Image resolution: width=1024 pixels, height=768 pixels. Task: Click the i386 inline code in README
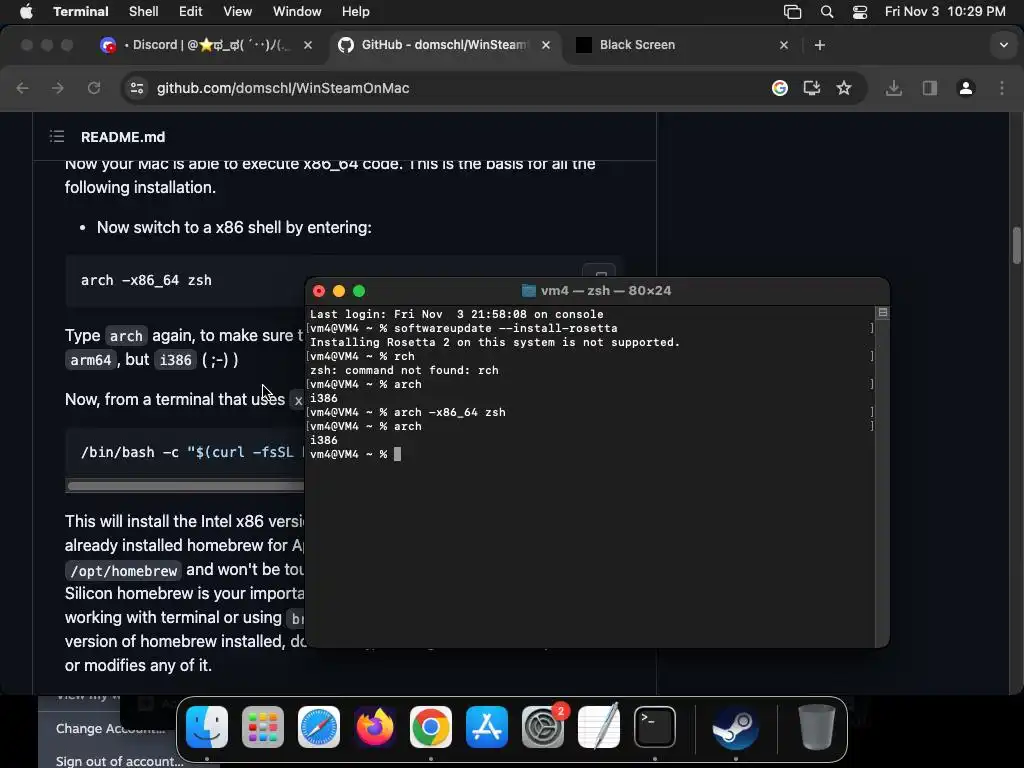[x=176, y=360]
